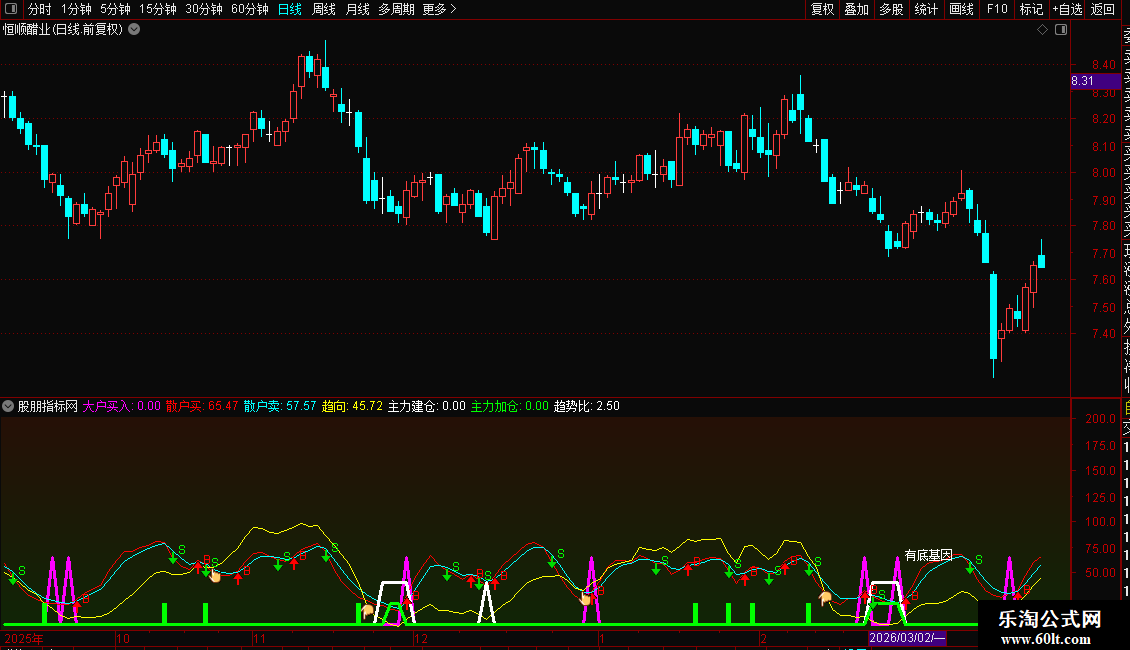Click the 复权 button

point(822,9)
